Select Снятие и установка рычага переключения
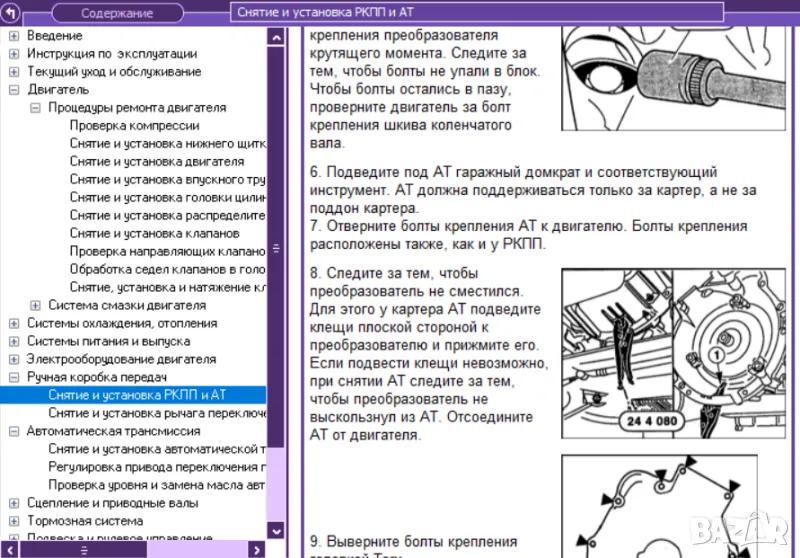Image resolution: width=800 pixels, height=558 pixels. (x=156, y=413)
